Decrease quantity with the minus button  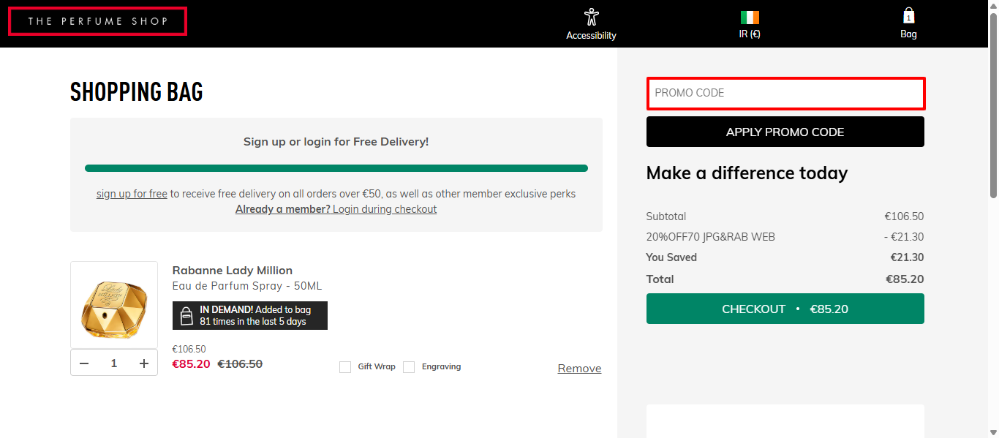[x=84, y=363]
